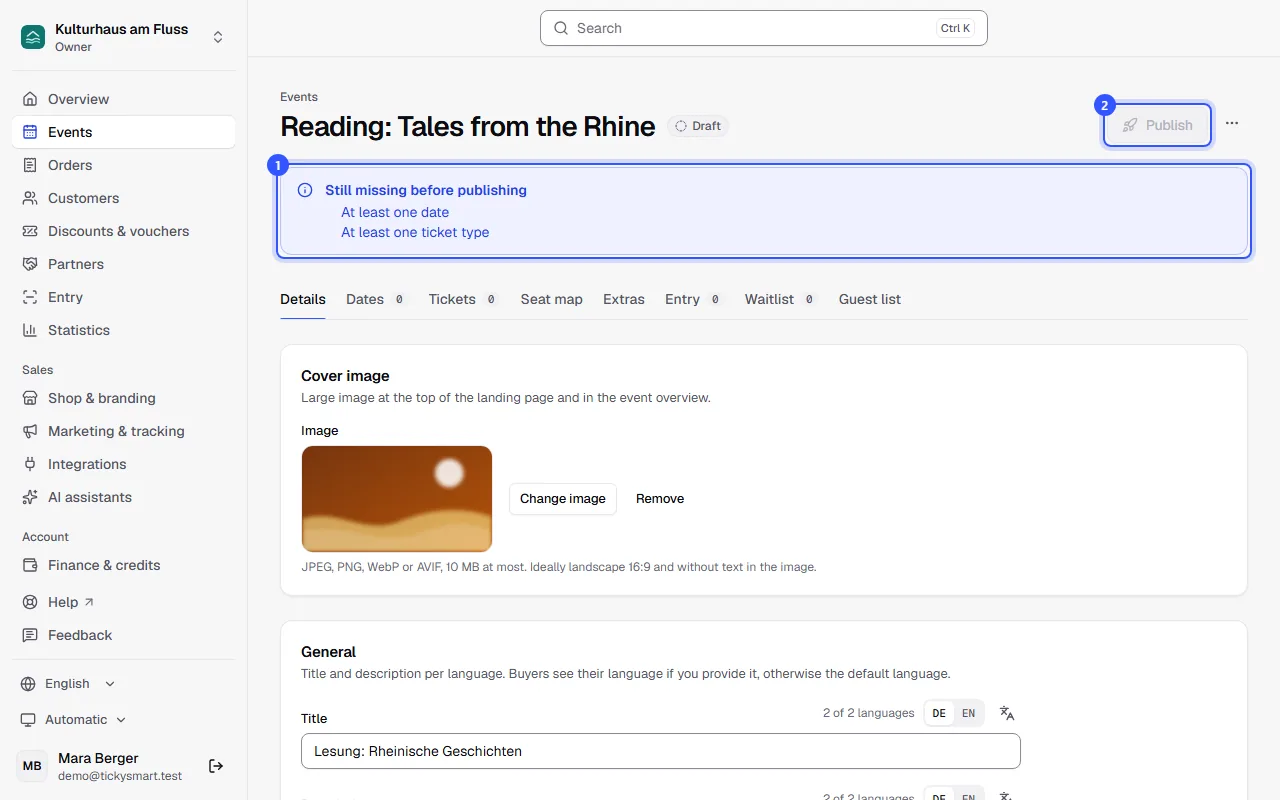Open the English language dropdown
Viewport: 1280px width, 800px height.
69,684
